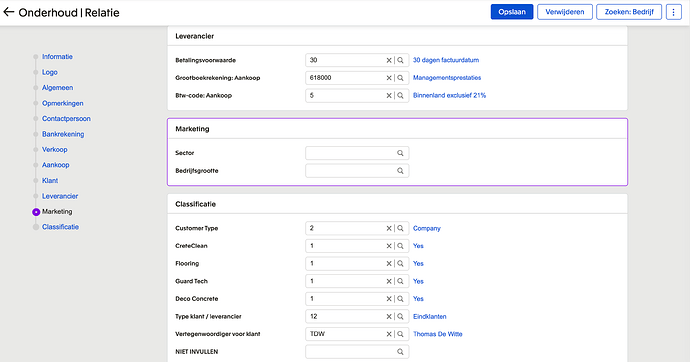Open the Deco Concrete lookup

(400, 299)
